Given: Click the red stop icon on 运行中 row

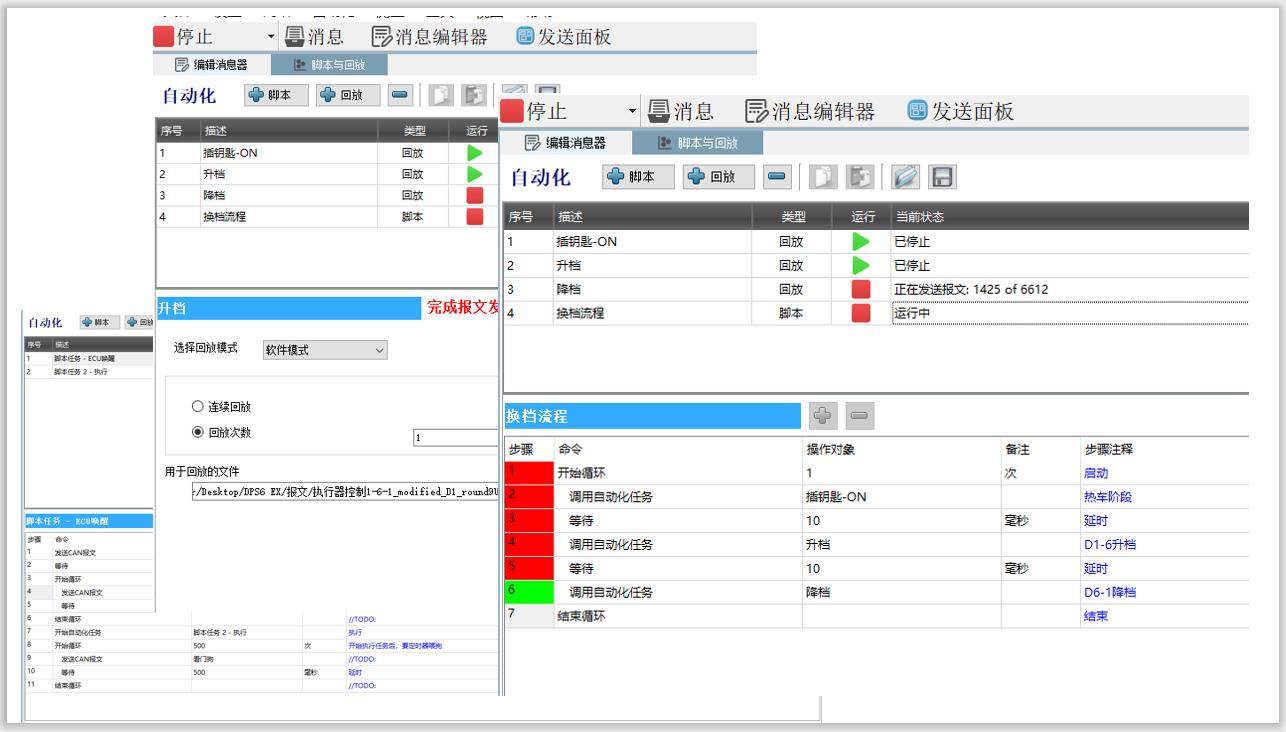Looking at the screenshot, I should click(x=860, y=313).
